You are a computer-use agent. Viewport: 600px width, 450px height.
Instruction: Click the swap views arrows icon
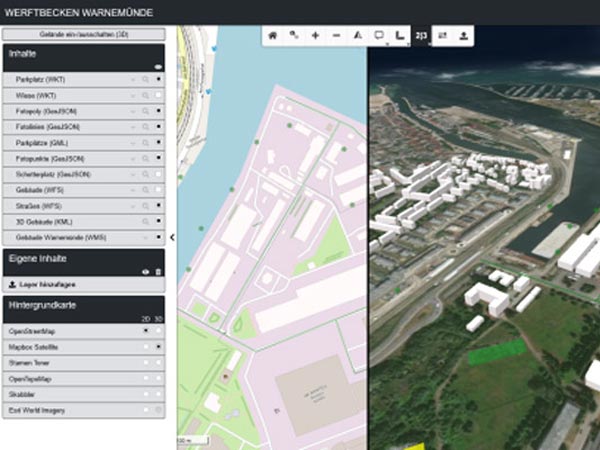pos(443,35)
